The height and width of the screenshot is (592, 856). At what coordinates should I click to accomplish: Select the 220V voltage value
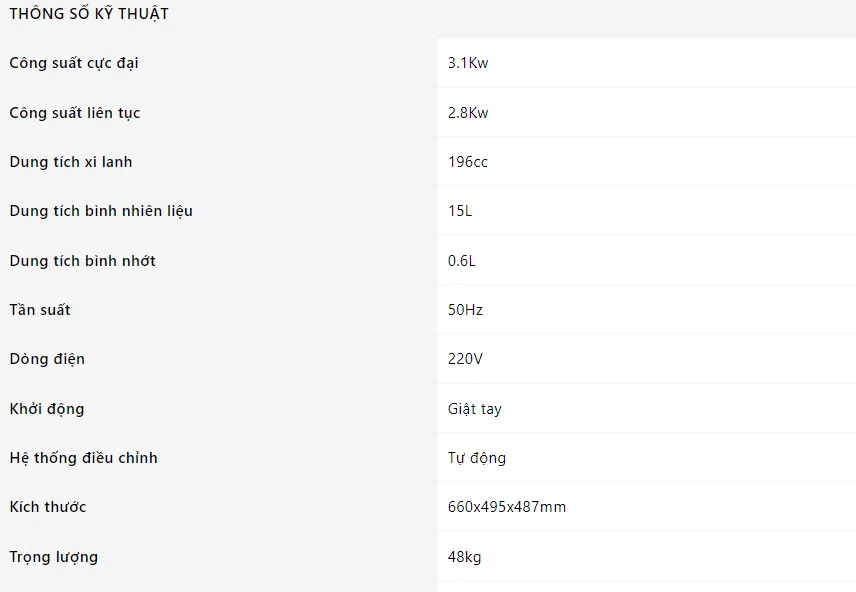pos(465,359)
